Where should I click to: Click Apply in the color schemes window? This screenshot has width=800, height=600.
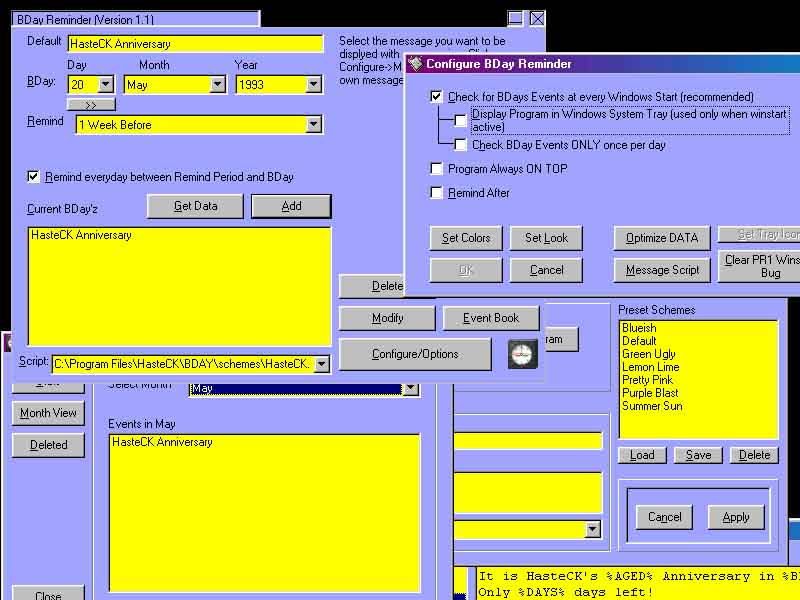(x=736, y=517)
